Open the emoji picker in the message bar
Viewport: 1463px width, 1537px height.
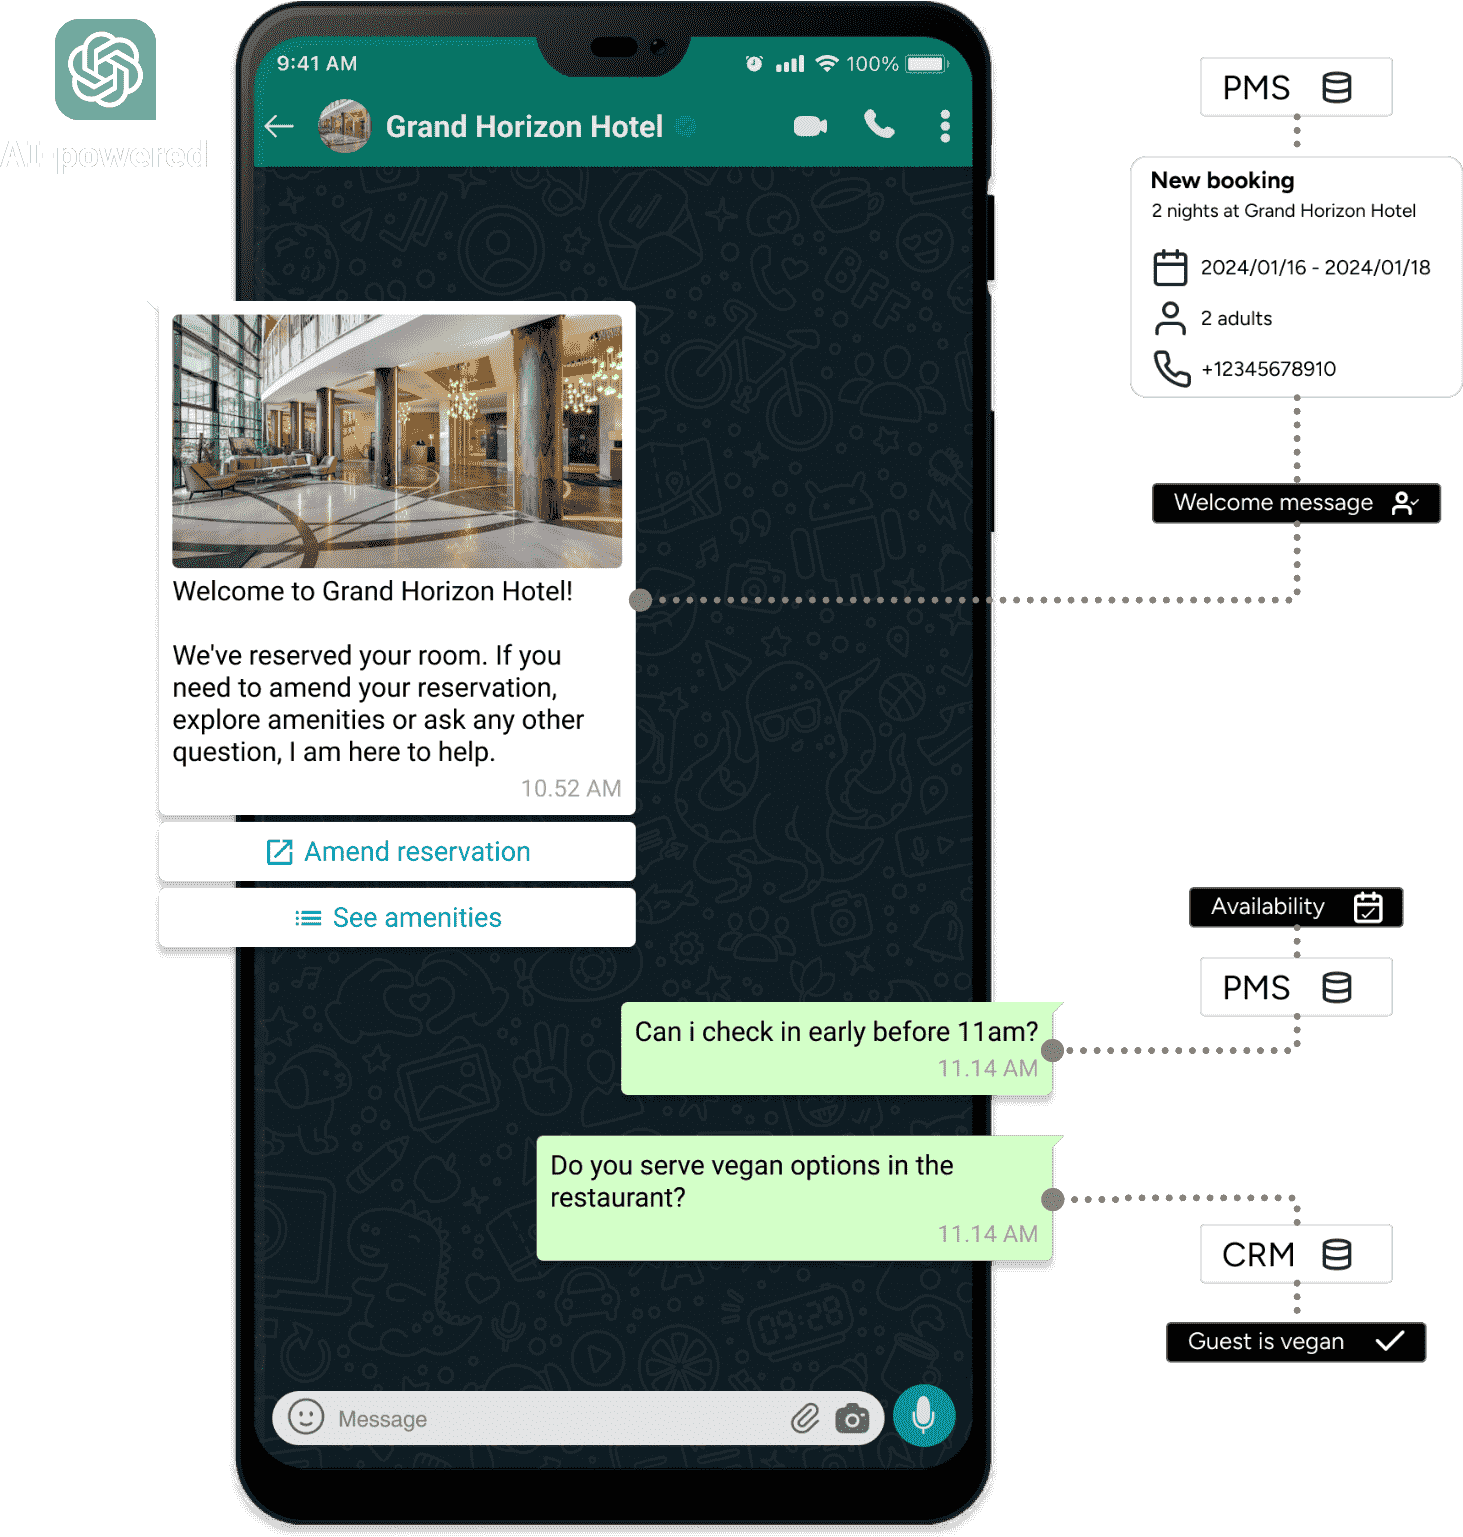point(307,1417)
